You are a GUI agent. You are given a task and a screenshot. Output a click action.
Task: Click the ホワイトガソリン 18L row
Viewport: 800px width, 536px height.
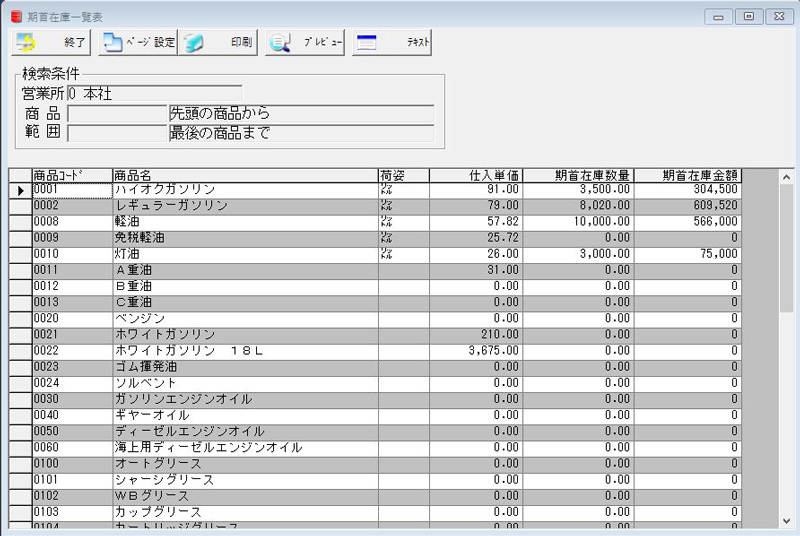coord(244,351)
